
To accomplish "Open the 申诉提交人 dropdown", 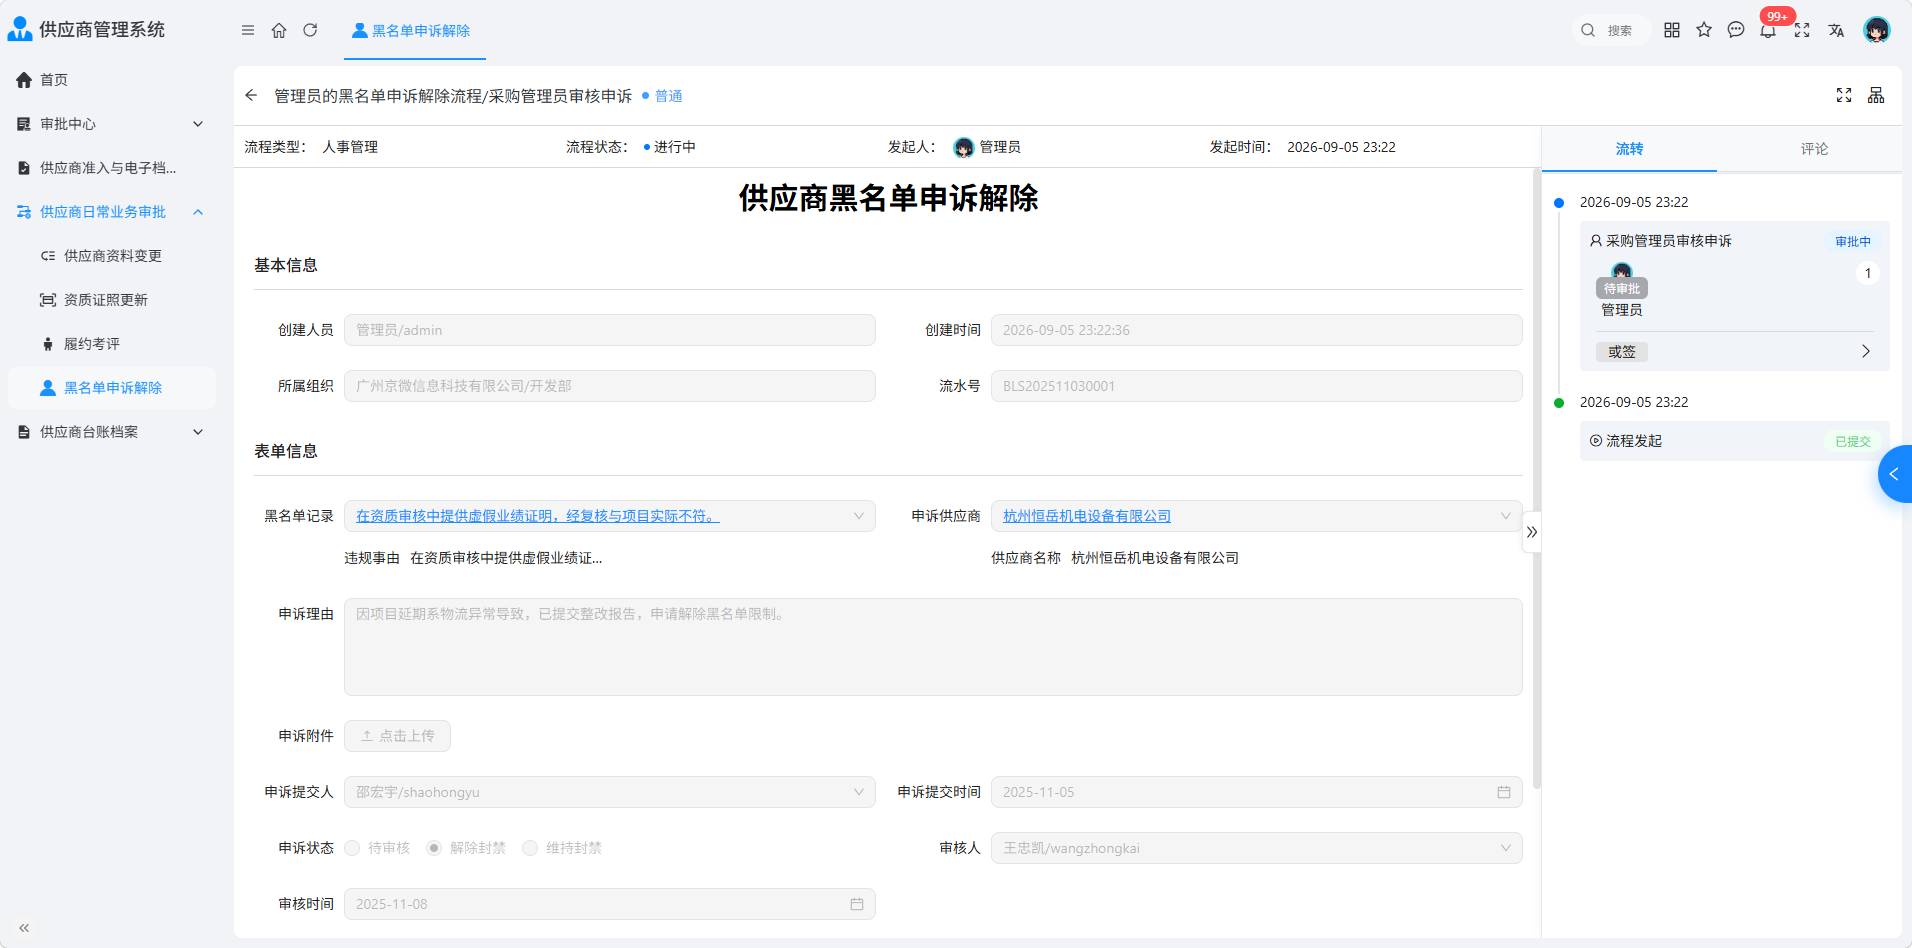I will click(610, 792).
